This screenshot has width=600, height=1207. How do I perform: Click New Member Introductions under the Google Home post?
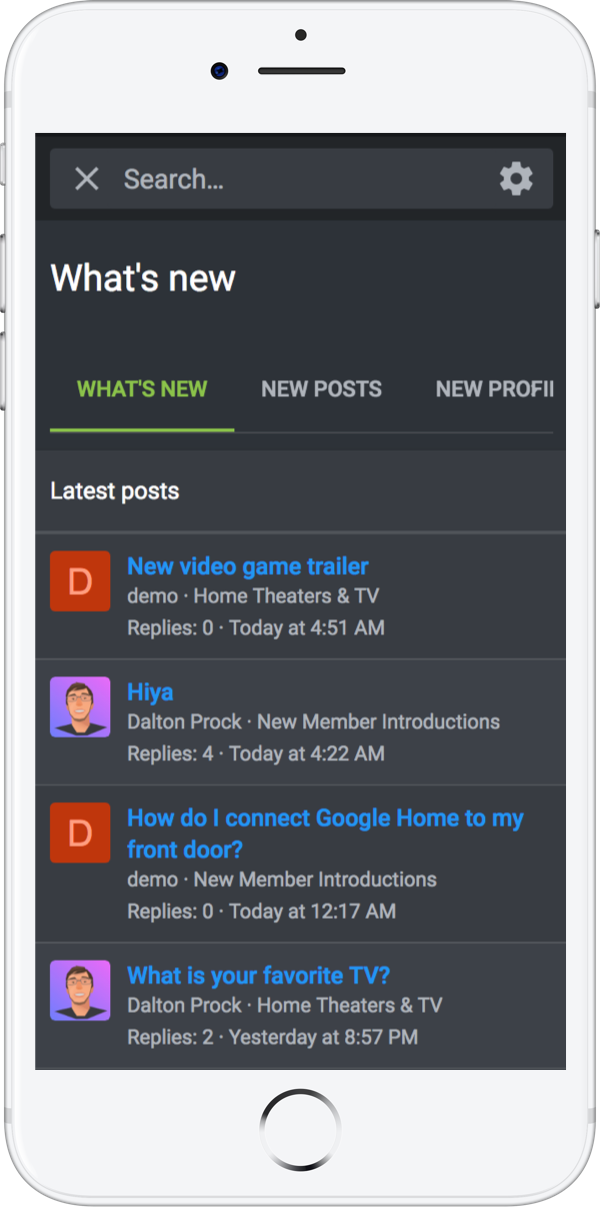[x=314, y=880]
